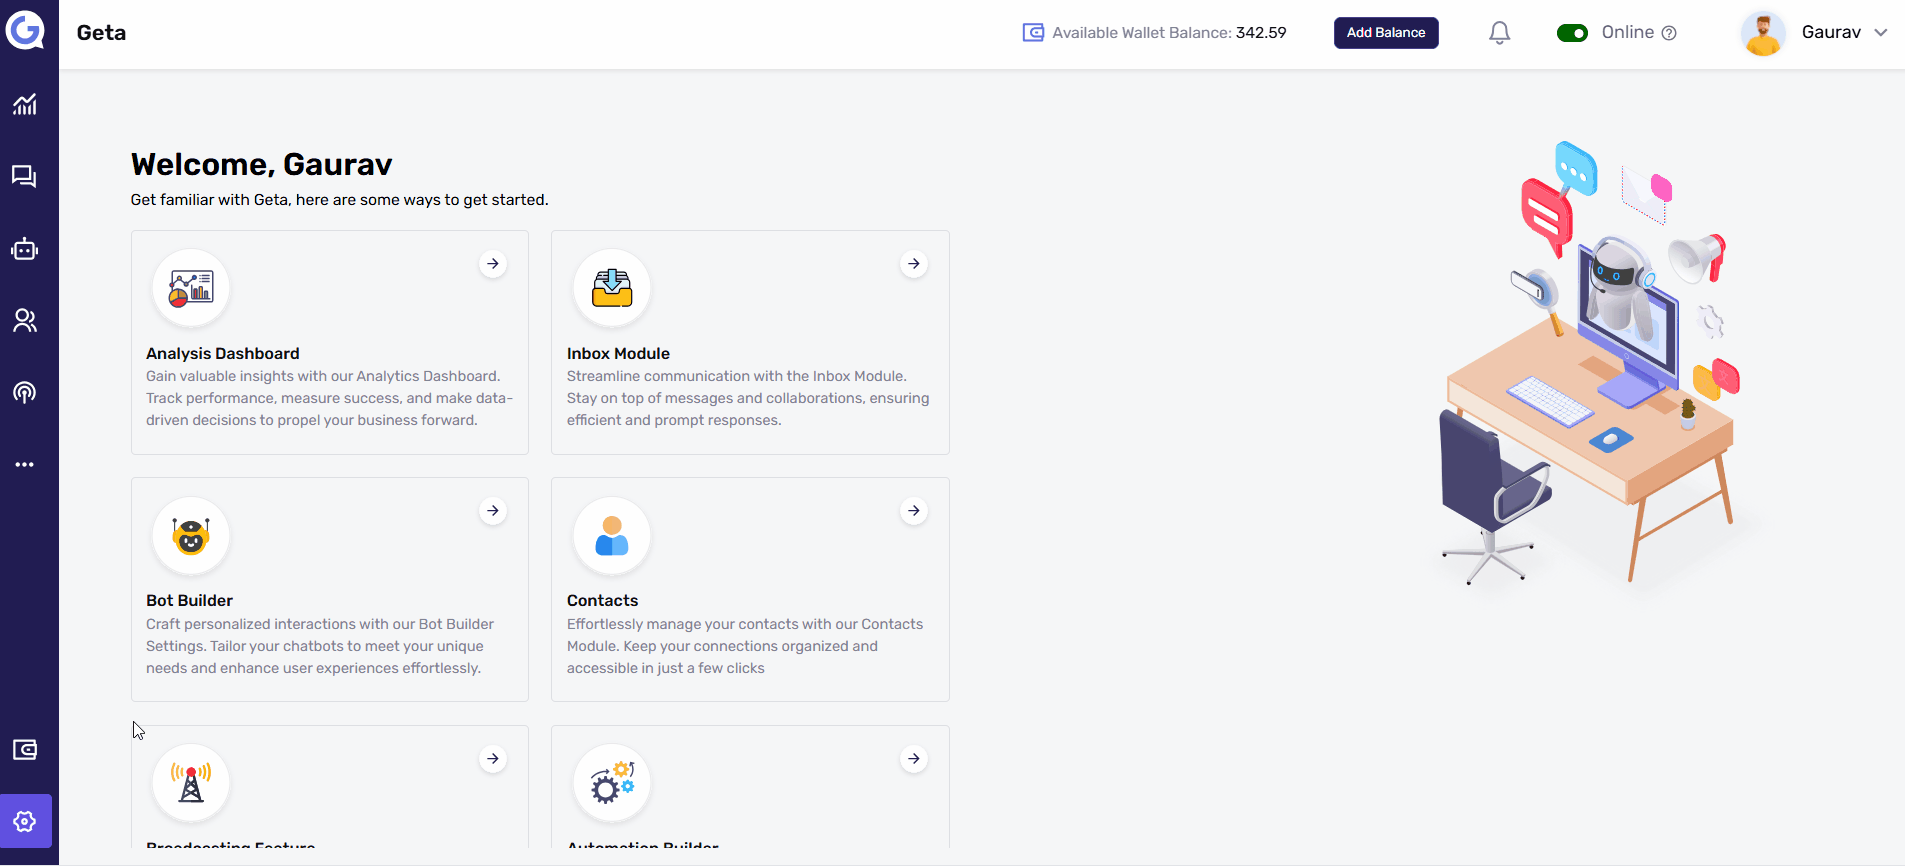The height and width of the screenshot is (866, 1905).
Task: Open the settings gear in sidebar
Action: tap(25, 821)
